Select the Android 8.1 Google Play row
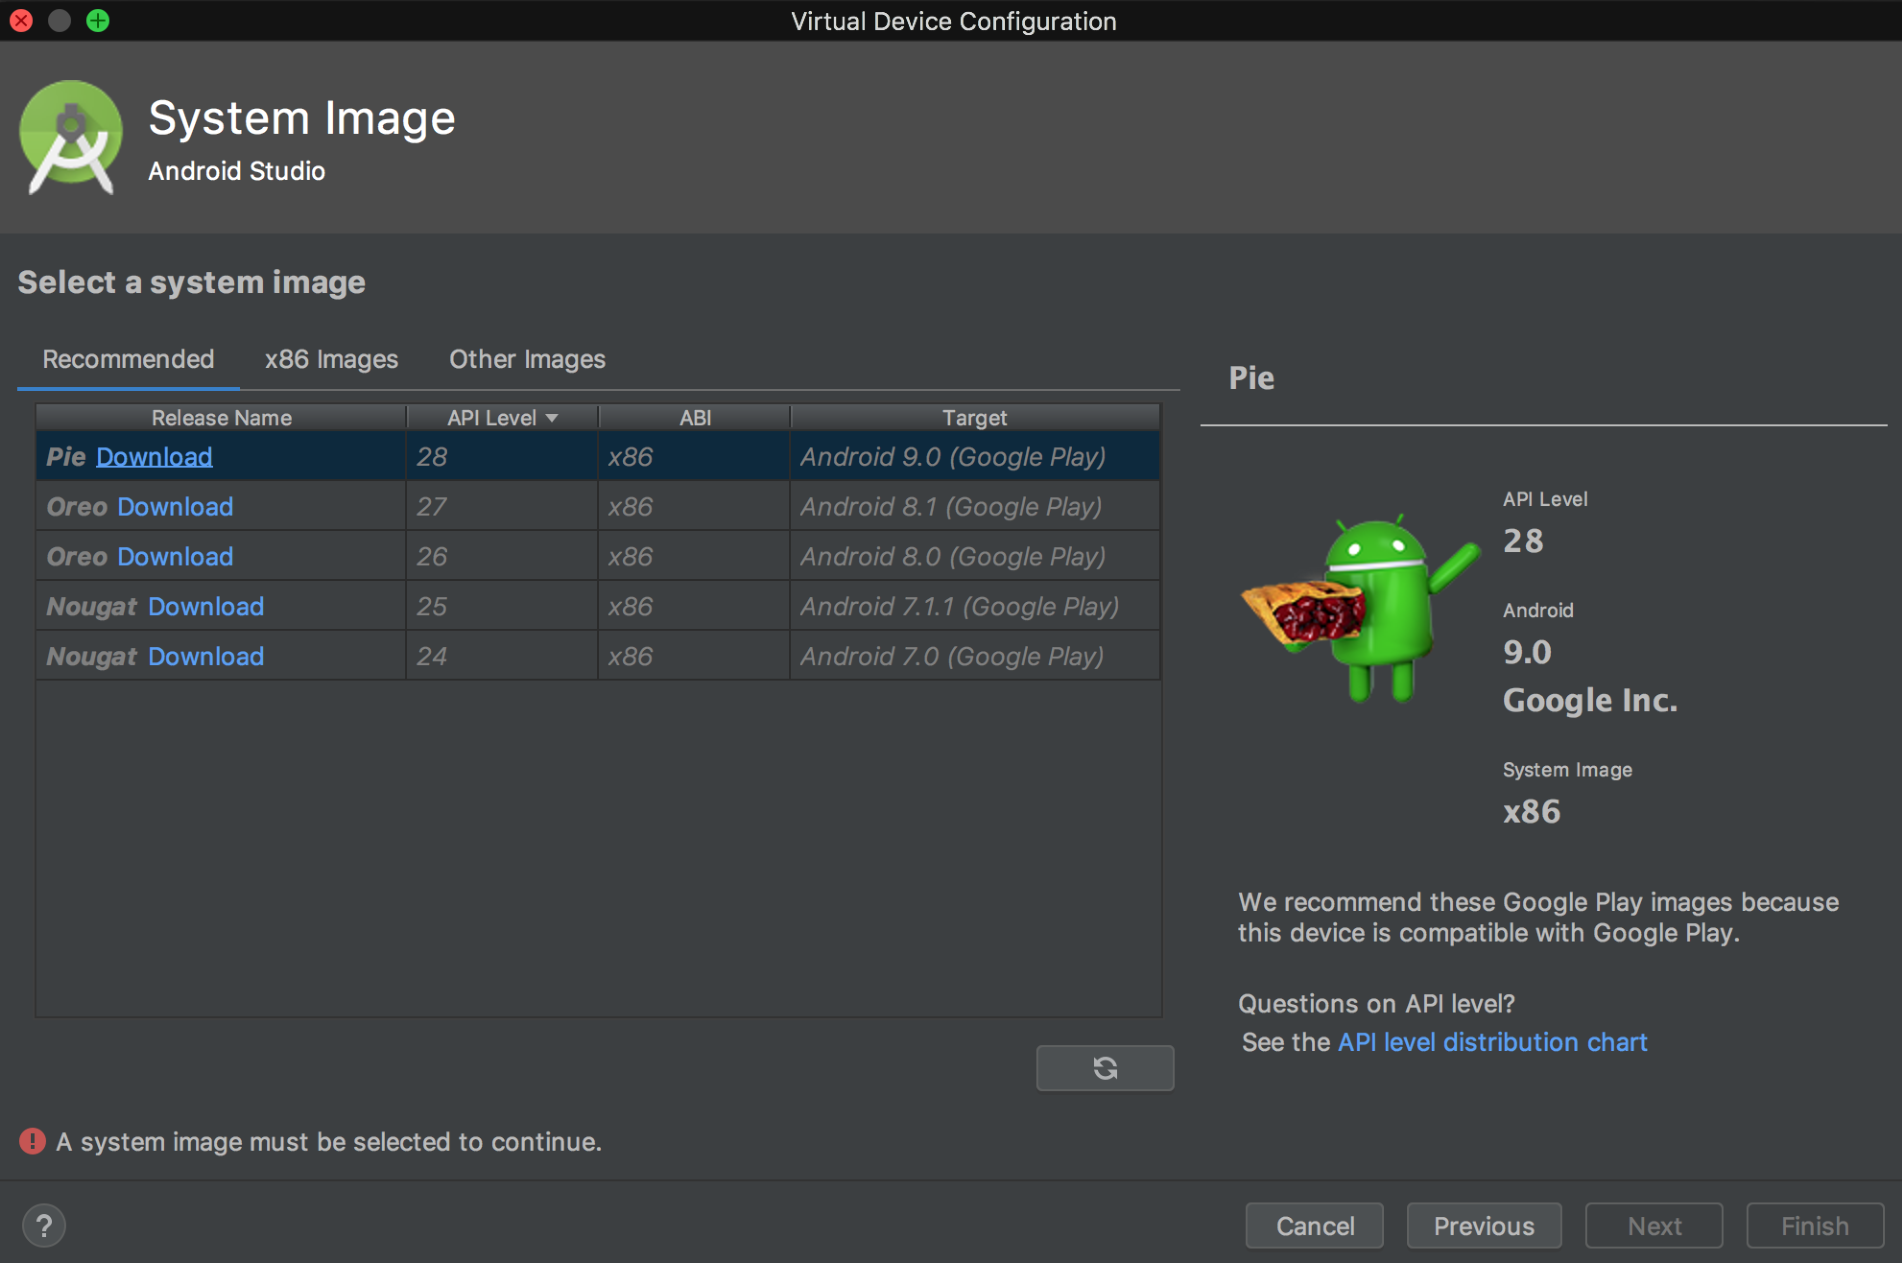 (x=950, y=507)
